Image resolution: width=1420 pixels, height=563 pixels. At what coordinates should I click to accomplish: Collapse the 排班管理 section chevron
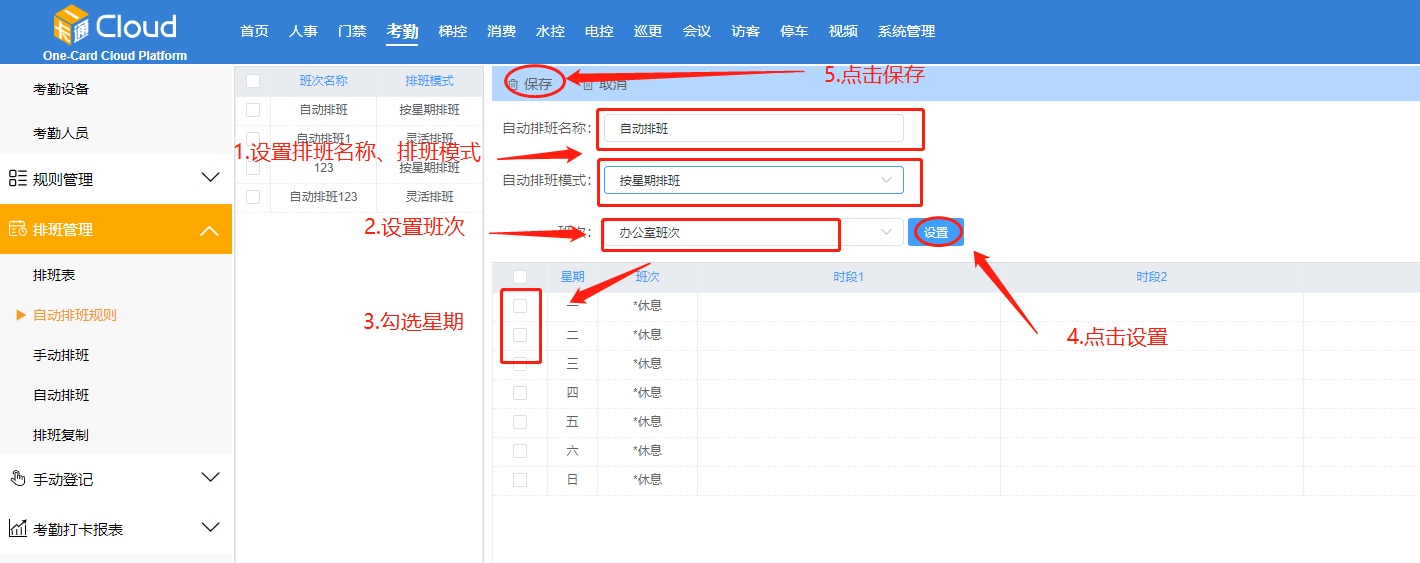210,230
